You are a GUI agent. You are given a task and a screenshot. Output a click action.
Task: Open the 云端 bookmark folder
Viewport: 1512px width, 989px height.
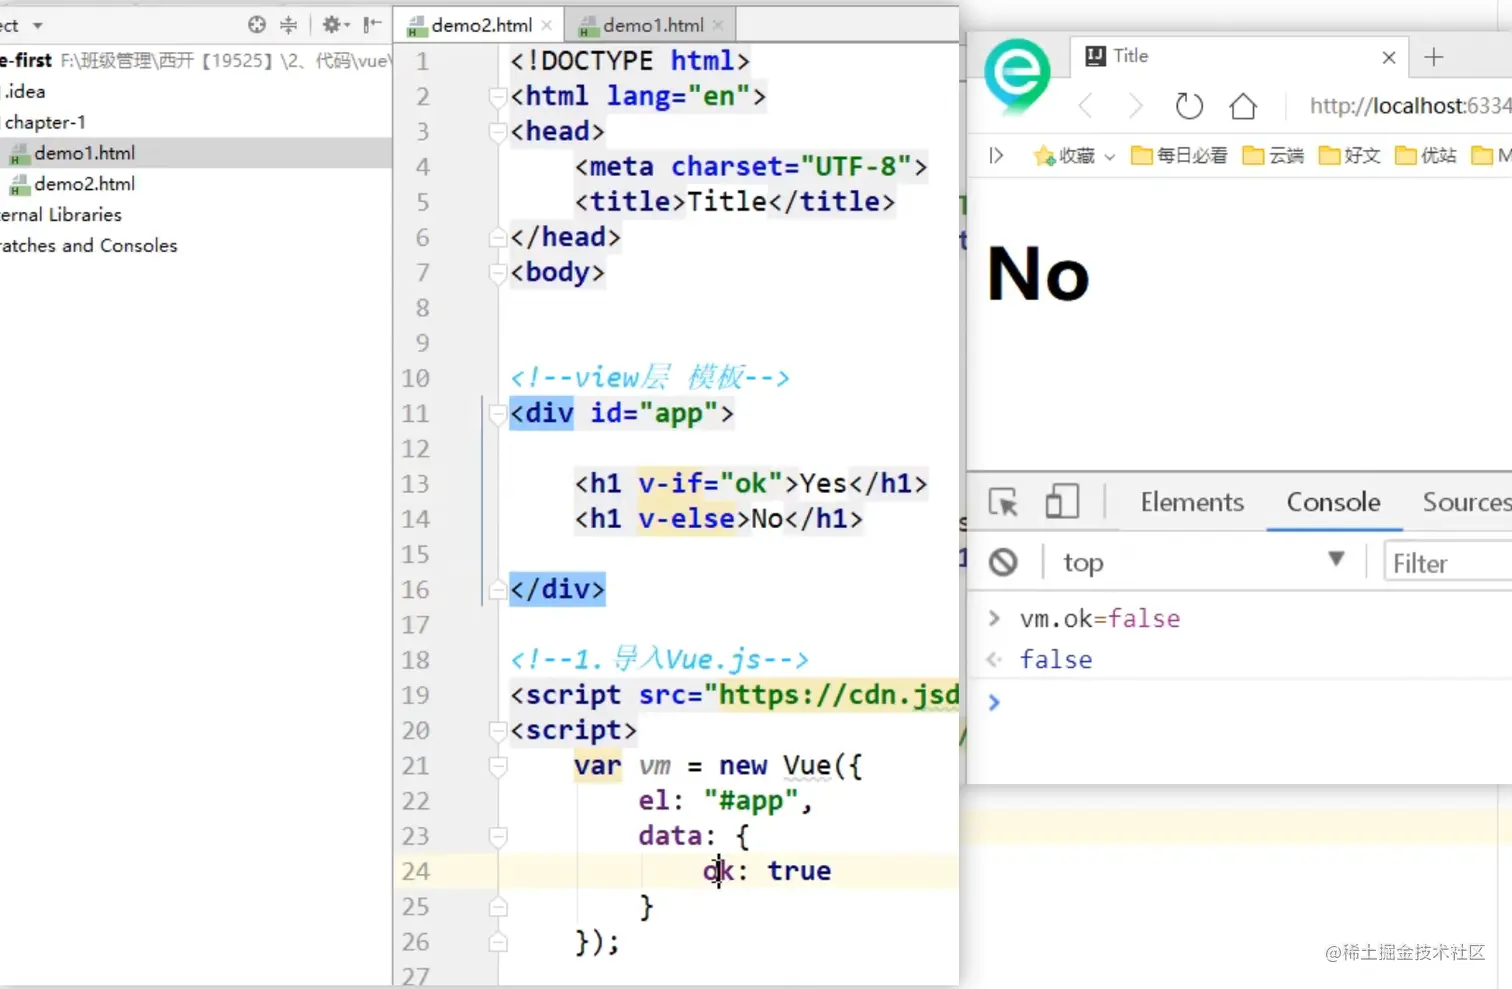tap(1273, 155)
